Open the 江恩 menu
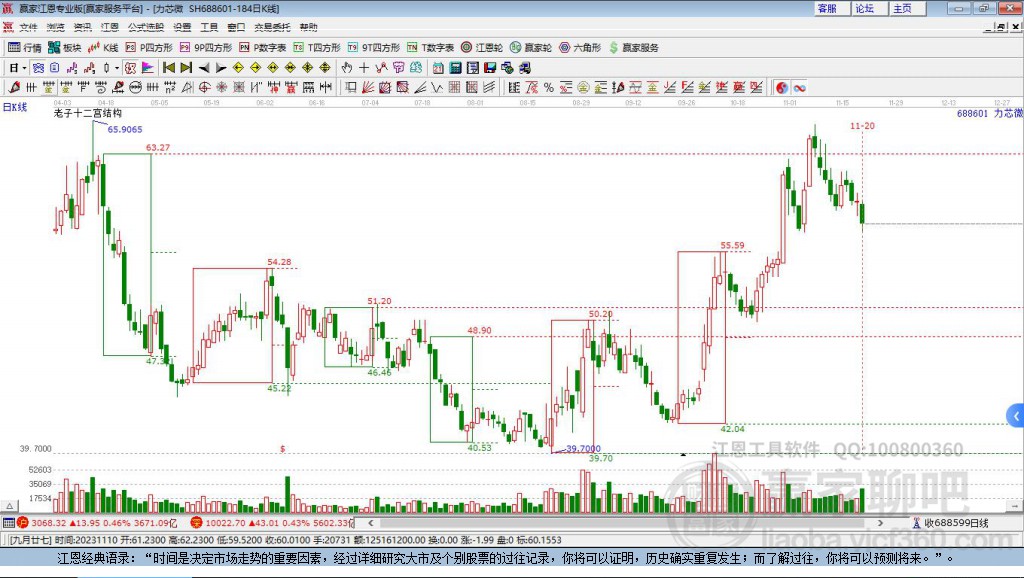The width and height of the screenshot is (1024, 578). (110, 27)
